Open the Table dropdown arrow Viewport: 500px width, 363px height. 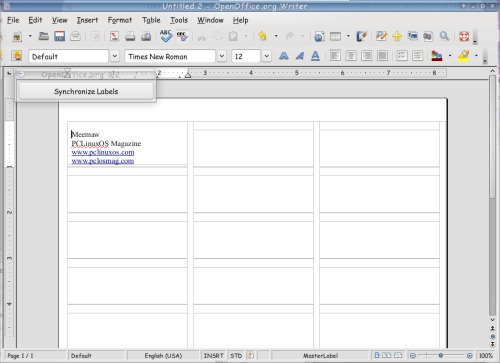tap(348, 36)
